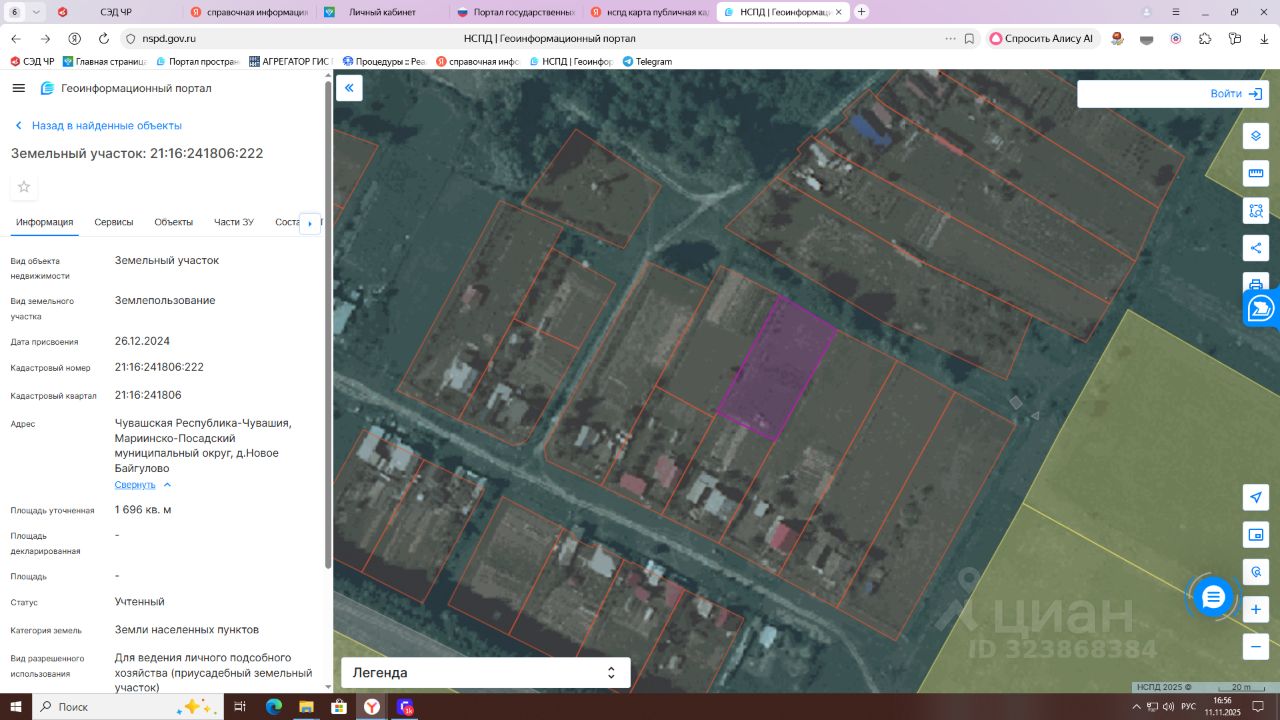Collapse the address with the Свернуть link
The width and height of the screenshot is (1280, 720).
coord(143,485)
